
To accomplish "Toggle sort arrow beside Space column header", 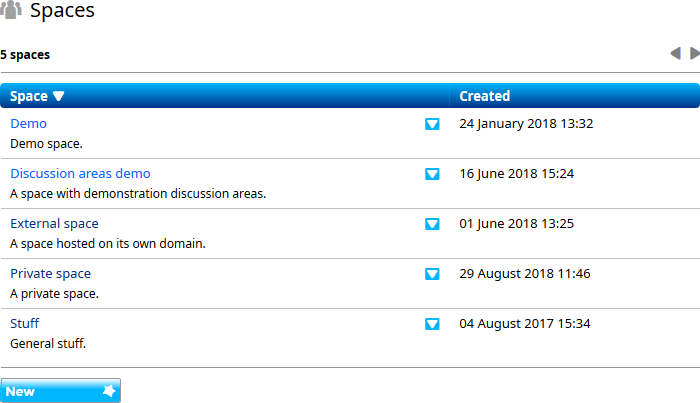I will [58, 96].
